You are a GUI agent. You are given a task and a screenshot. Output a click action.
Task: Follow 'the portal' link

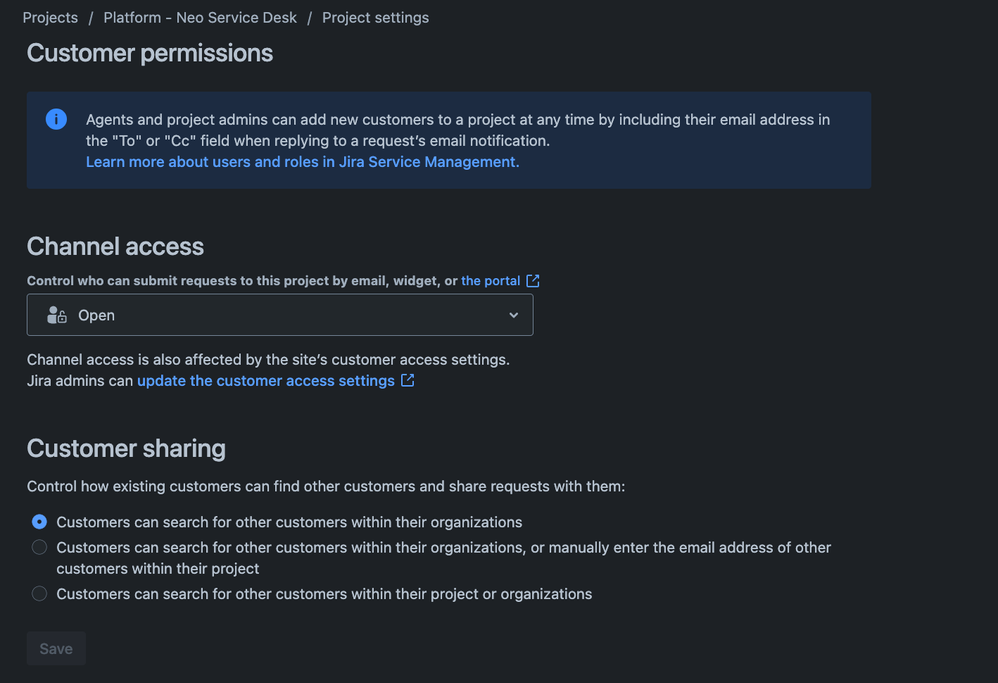point(490,281)
